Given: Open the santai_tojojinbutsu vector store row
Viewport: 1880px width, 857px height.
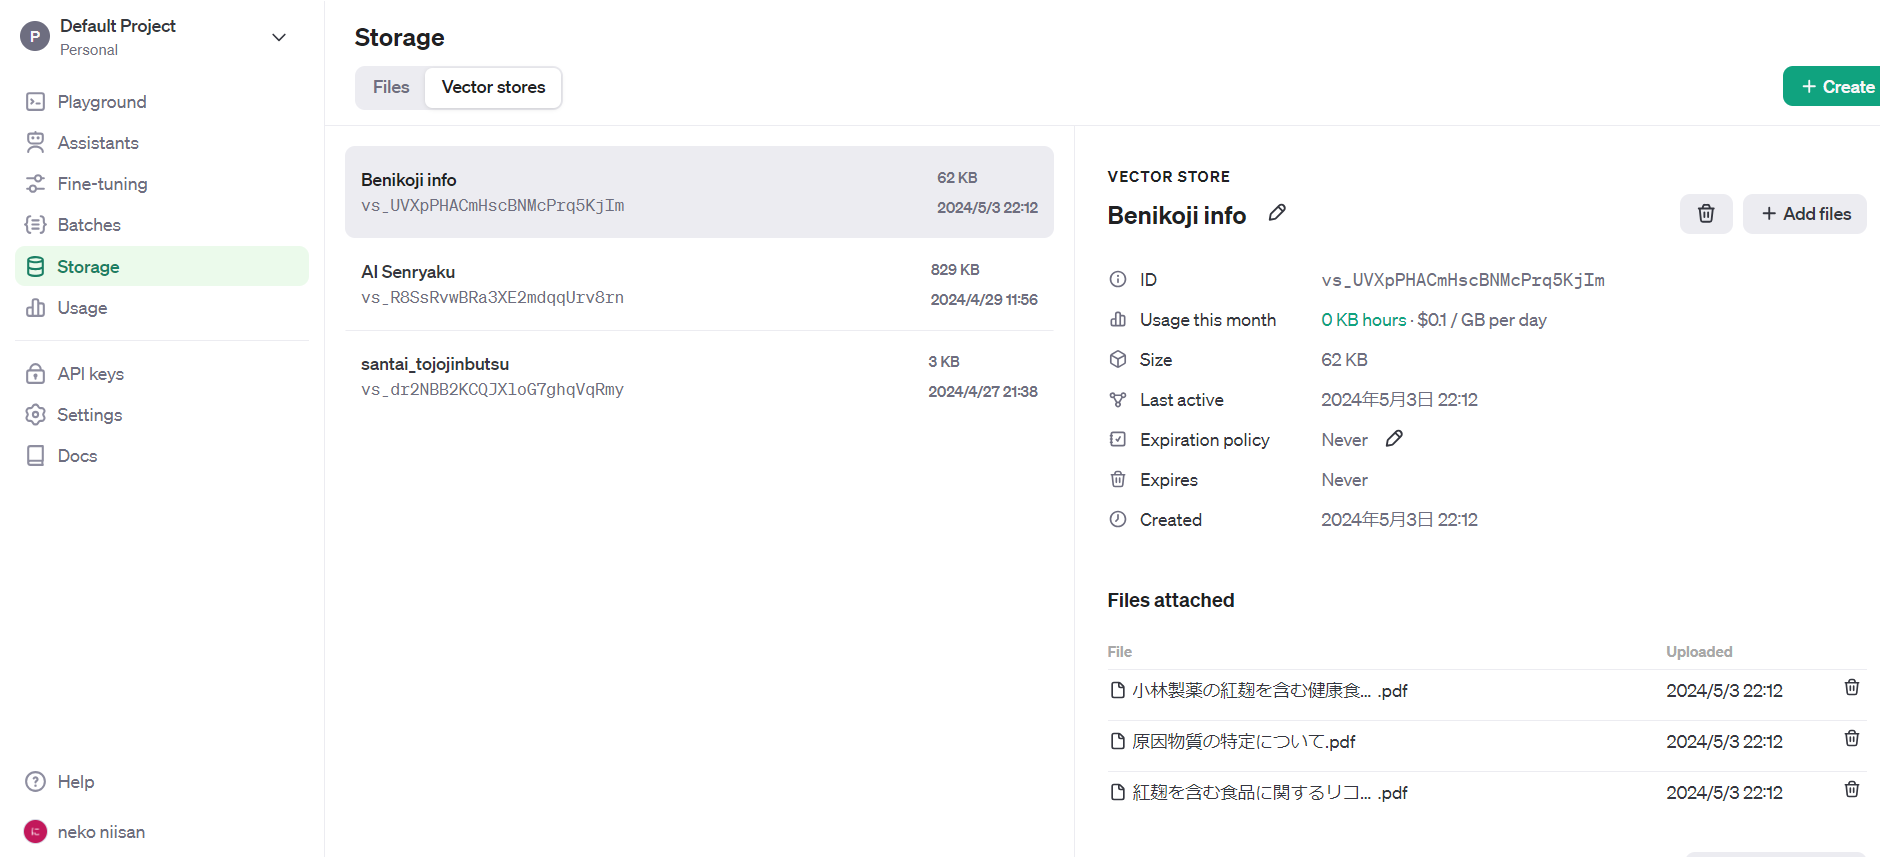Looking at the screenshot, I should pyautogui.click(x=699, y=376).
